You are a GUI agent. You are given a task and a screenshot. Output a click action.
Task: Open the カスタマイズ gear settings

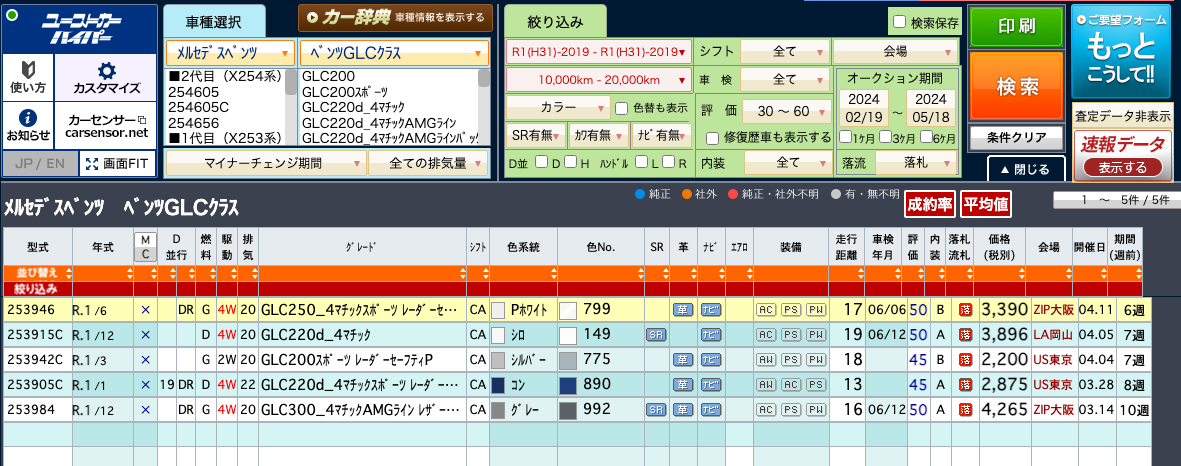106,76
